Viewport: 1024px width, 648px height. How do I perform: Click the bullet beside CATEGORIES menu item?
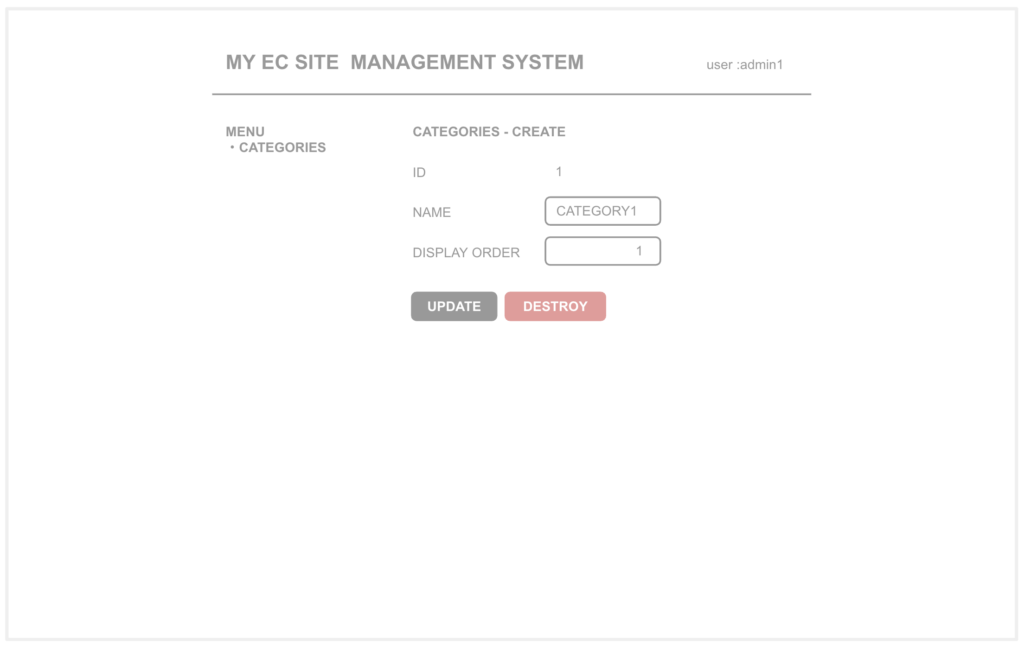[x=232, y=147]
